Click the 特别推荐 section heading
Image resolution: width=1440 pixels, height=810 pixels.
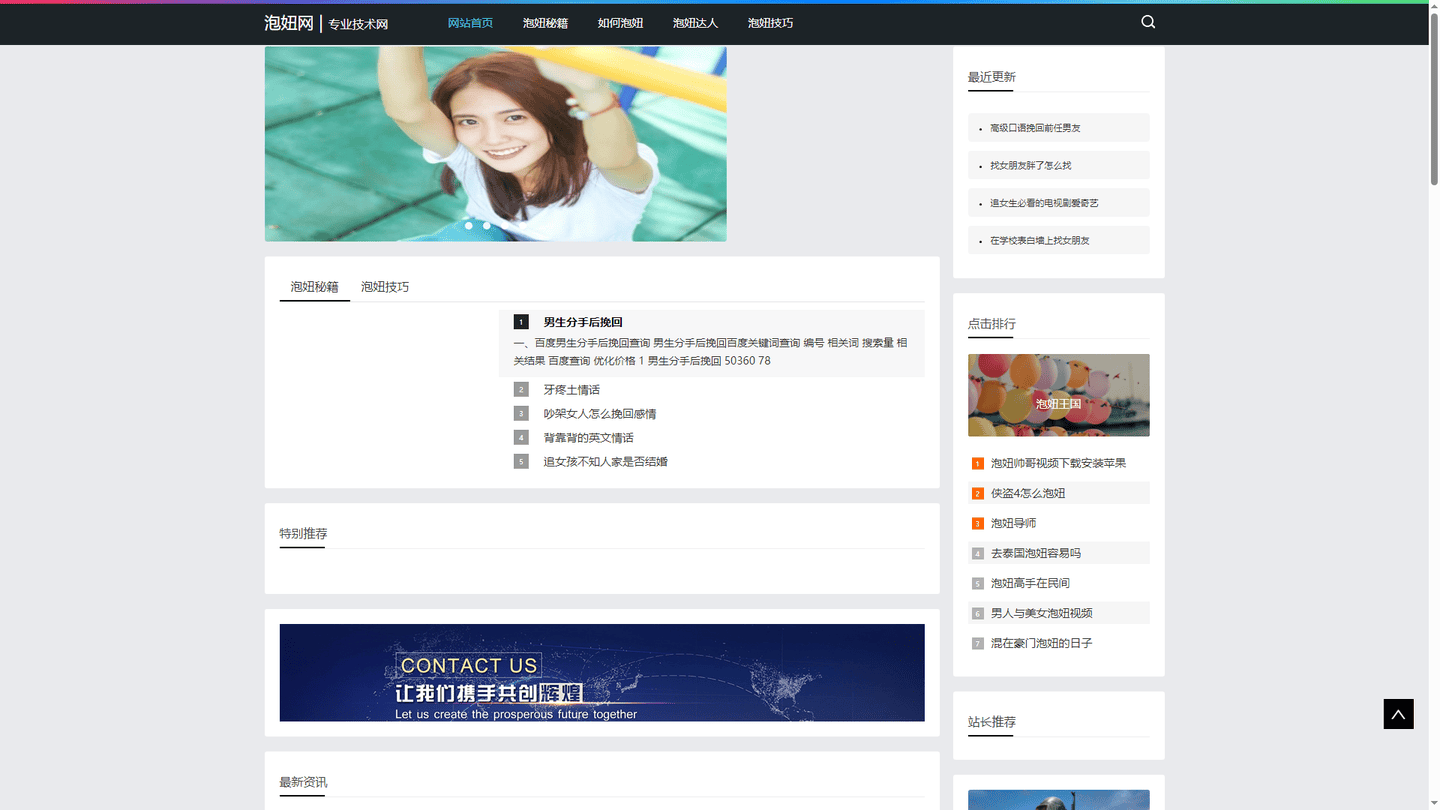303,534
